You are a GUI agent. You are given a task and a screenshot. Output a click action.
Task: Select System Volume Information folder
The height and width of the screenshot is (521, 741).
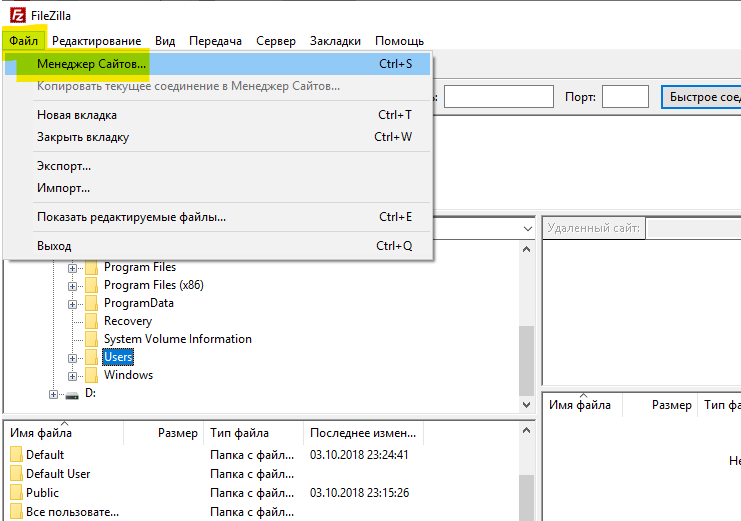point(177,339)
